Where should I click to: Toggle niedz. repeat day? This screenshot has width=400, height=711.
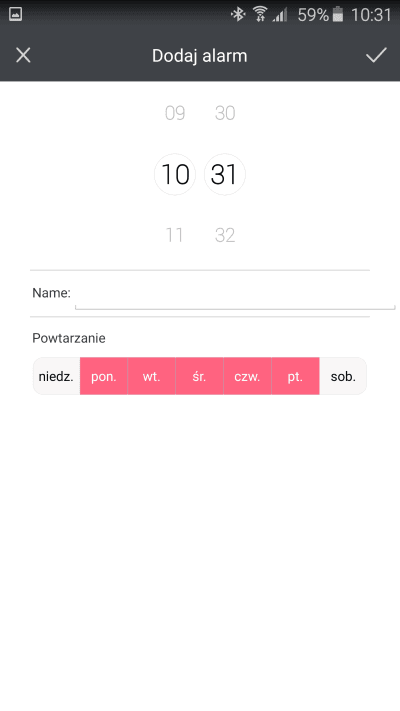(56, 376)
